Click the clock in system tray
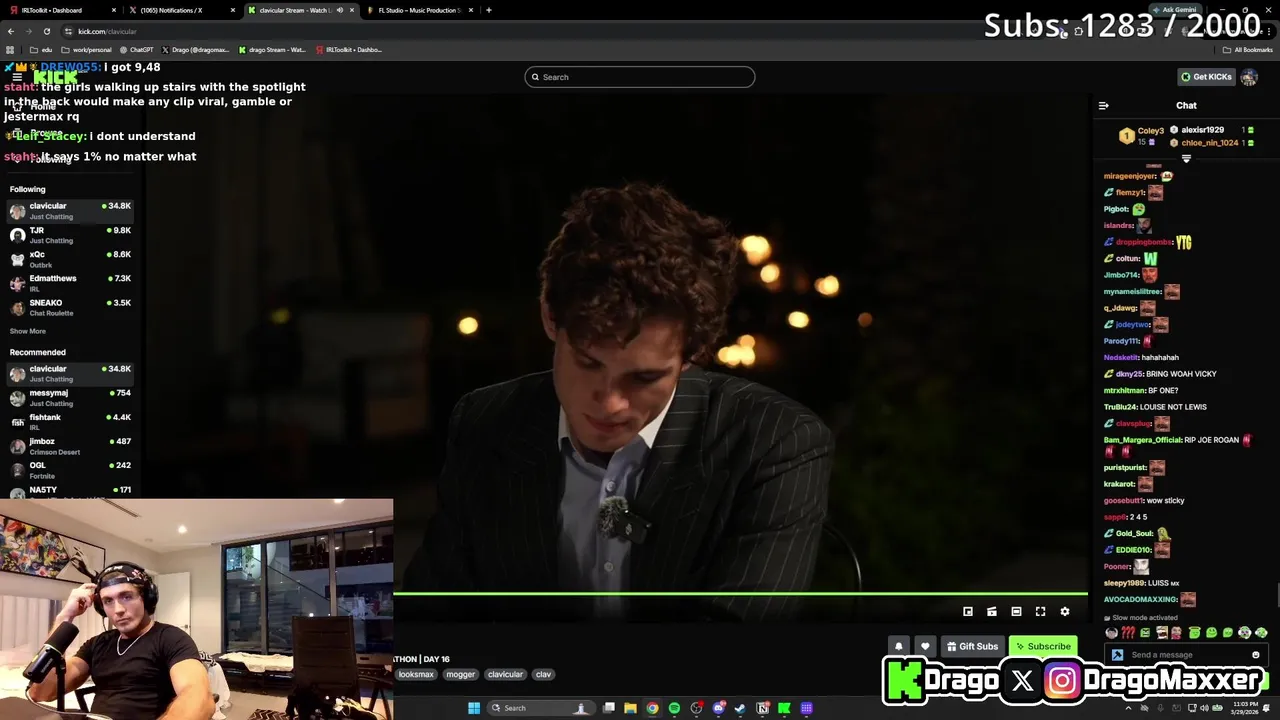Image resolution: width=1280 pixels, height=720 pixels. click(x=1245, y=708)
